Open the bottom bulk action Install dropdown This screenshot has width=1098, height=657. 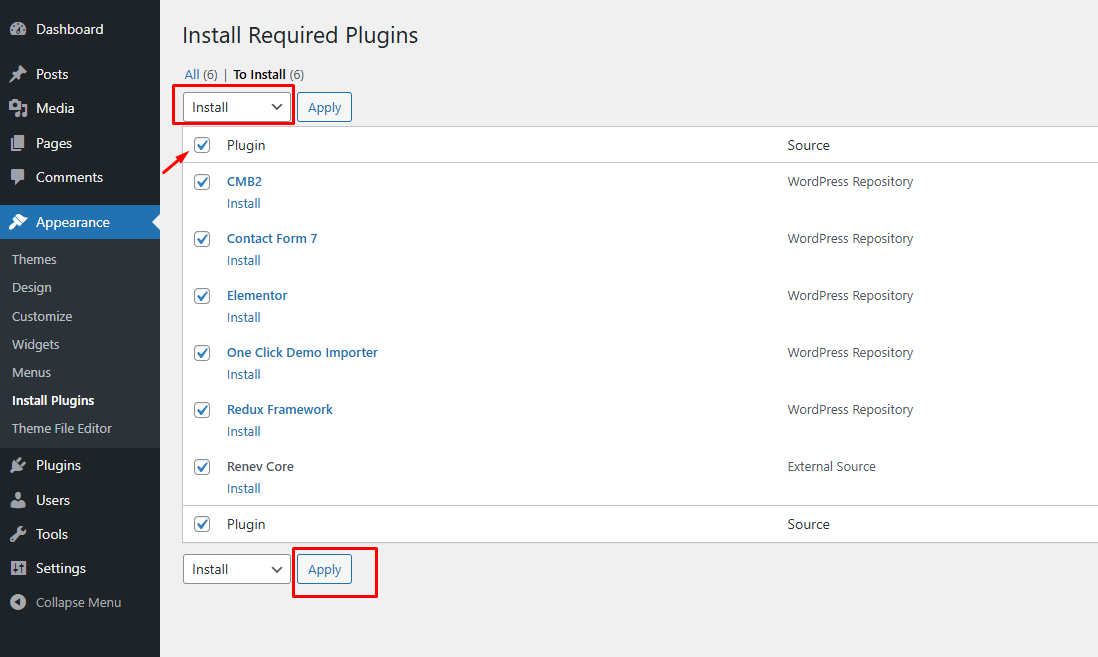point(237,569)
